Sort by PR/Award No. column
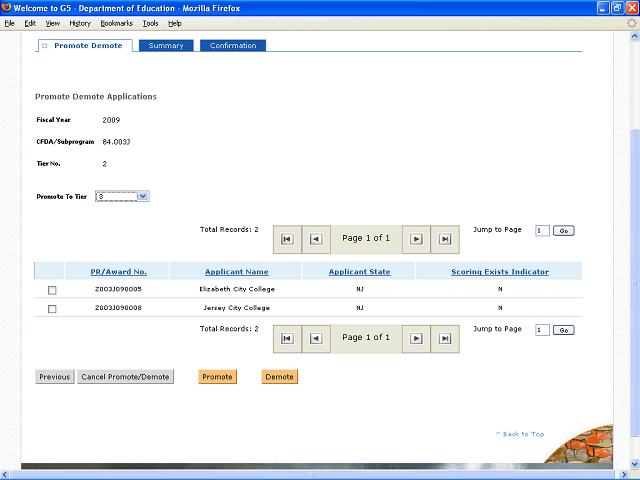The image size is (640, 480). (x=118, y=272)
